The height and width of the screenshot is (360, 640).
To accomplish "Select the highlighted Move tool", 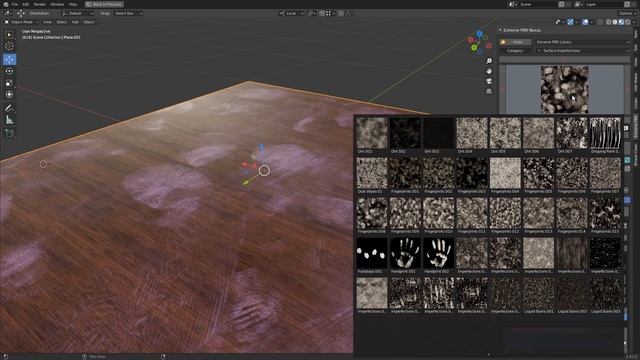I will click(9, 60).
